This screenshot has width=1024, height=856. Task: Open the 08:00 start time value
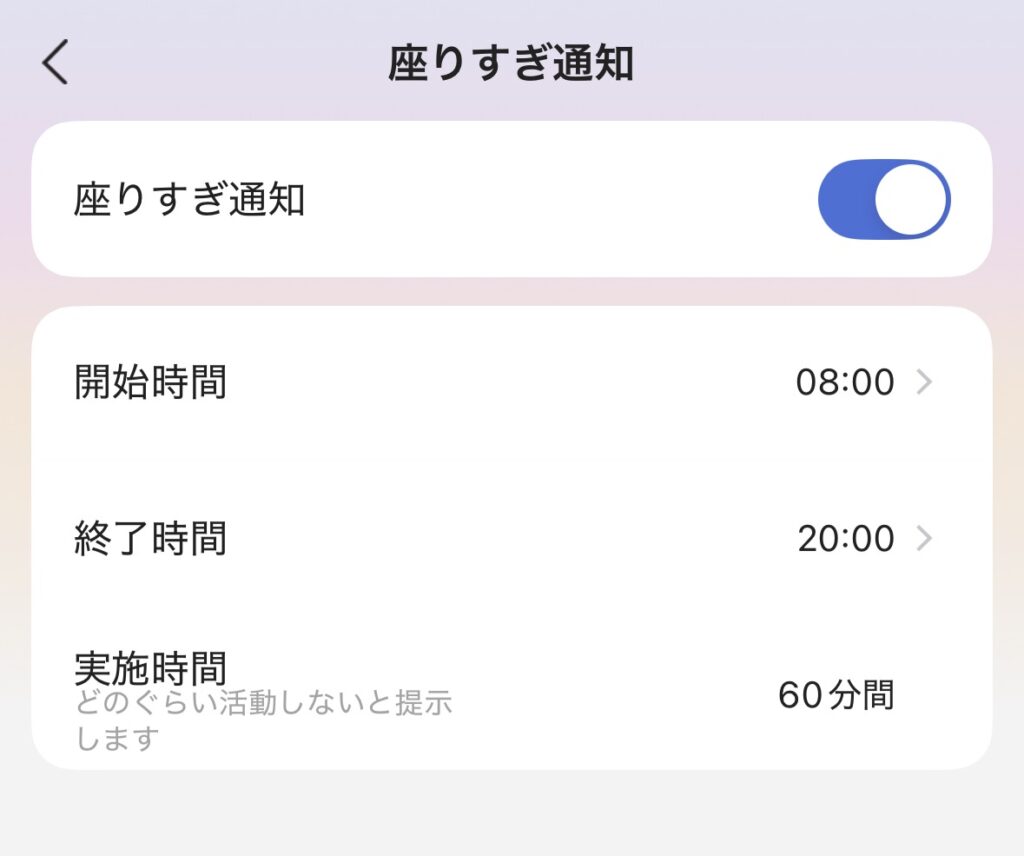(x=845, y=382)
